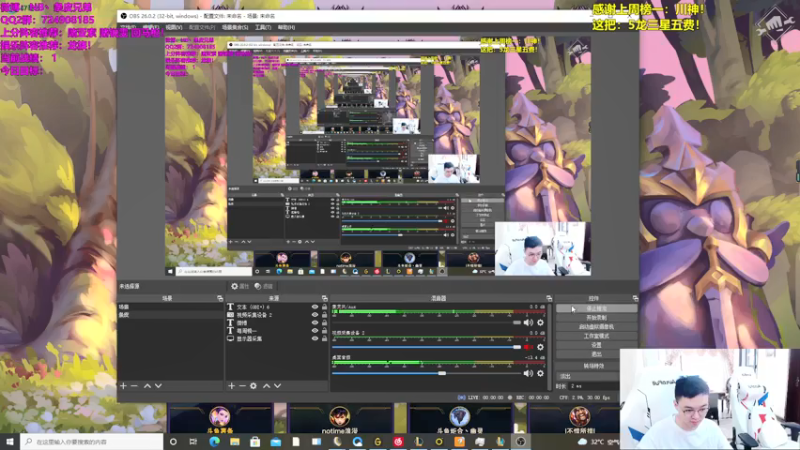Viewport: 800px width, 450px height.
Task: Unmute the red speaker icon for 视频采集设备 2 audio
Action: point(528,347)
